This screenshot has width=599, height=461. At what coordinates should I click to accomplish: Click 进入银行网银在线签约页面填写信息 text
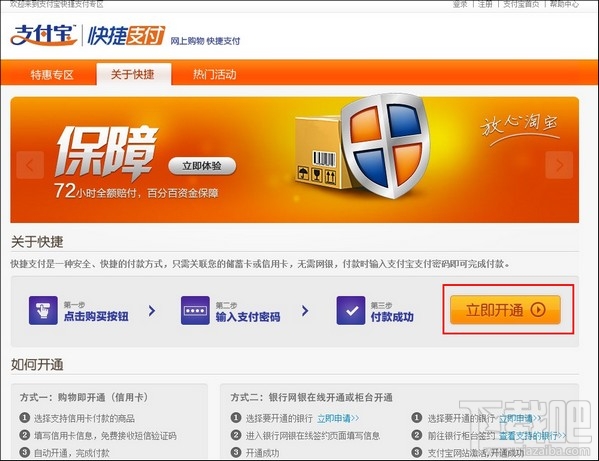[313, 435]
